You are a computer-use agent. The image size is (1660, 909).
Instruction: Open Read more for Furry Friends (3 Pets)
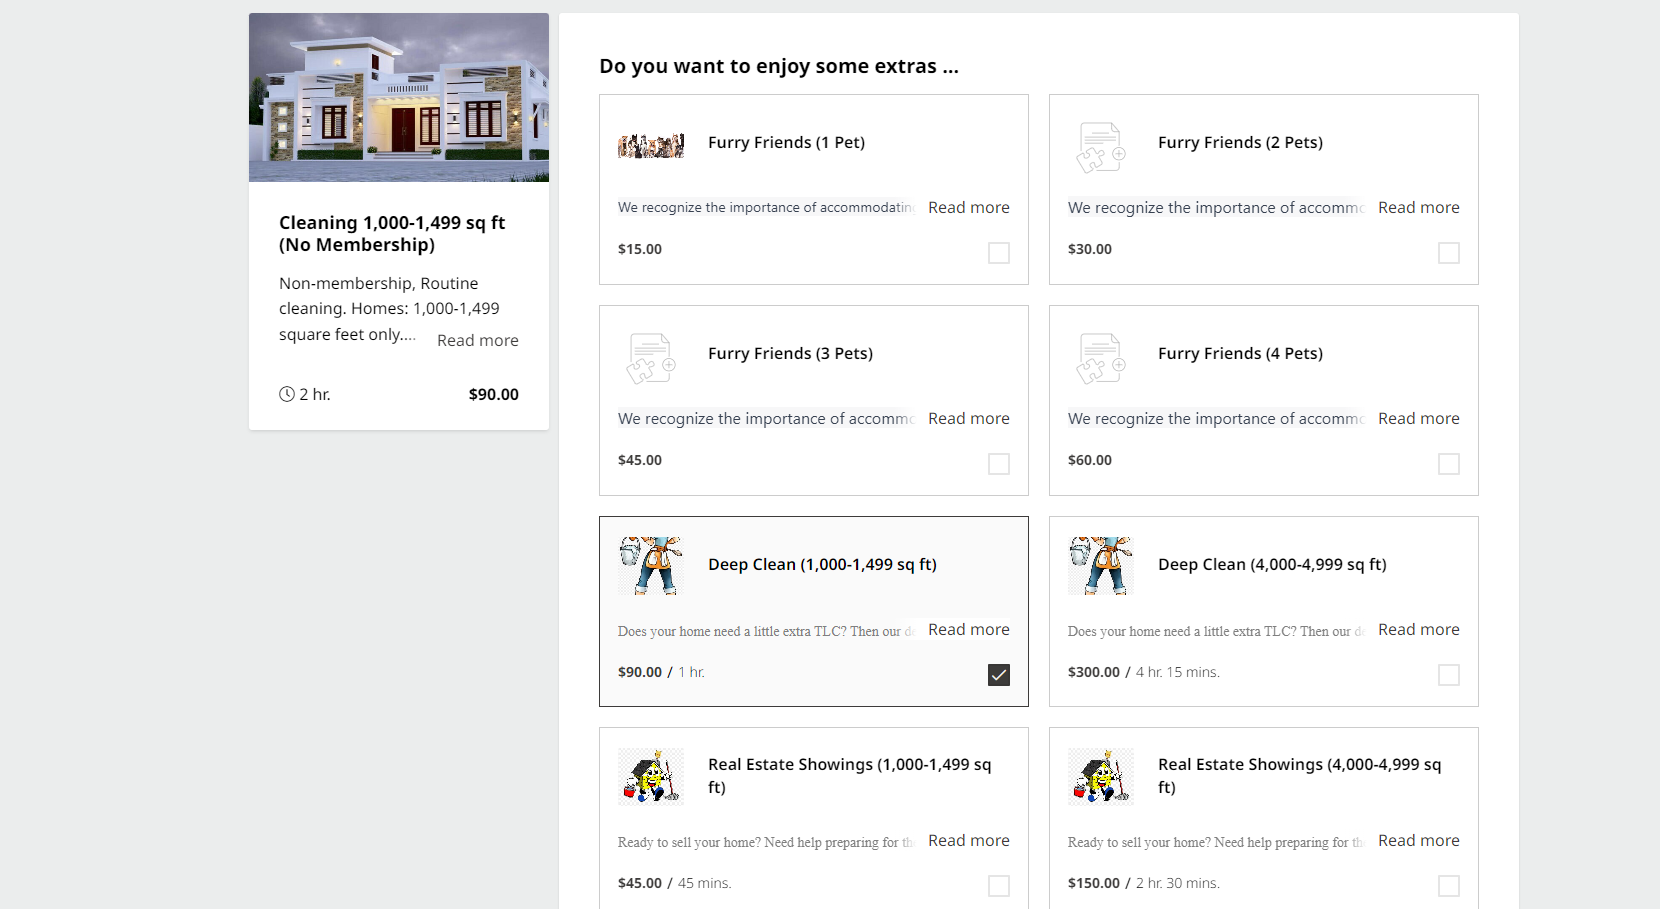(x=968, y=418)
